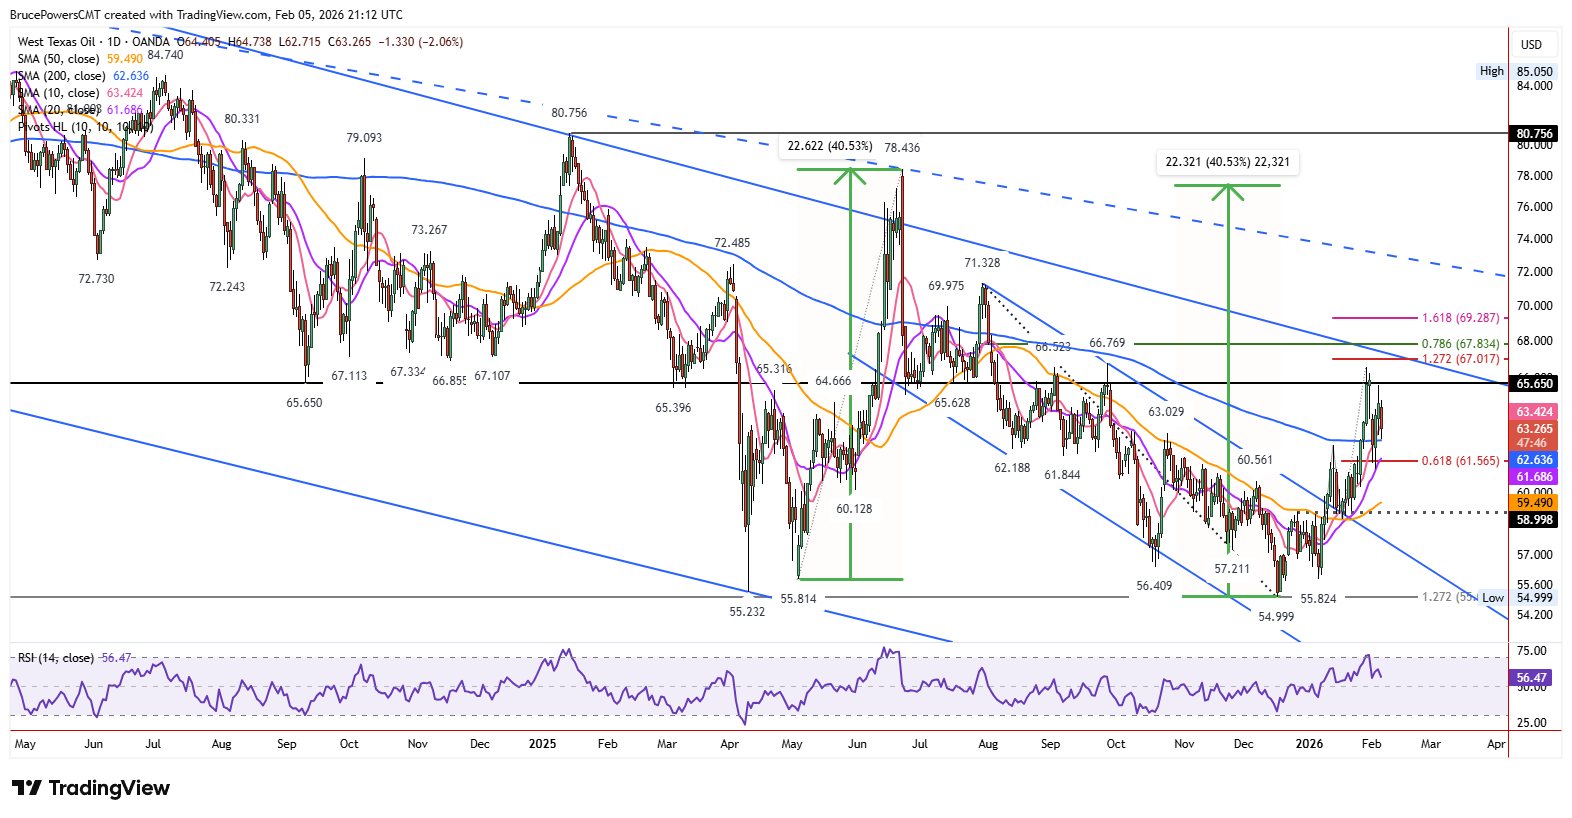This screenshot has height=818, width=1572.
Task: Select the 22.321 (40.53%) measurement label
Action: [x=1227, y=162]
